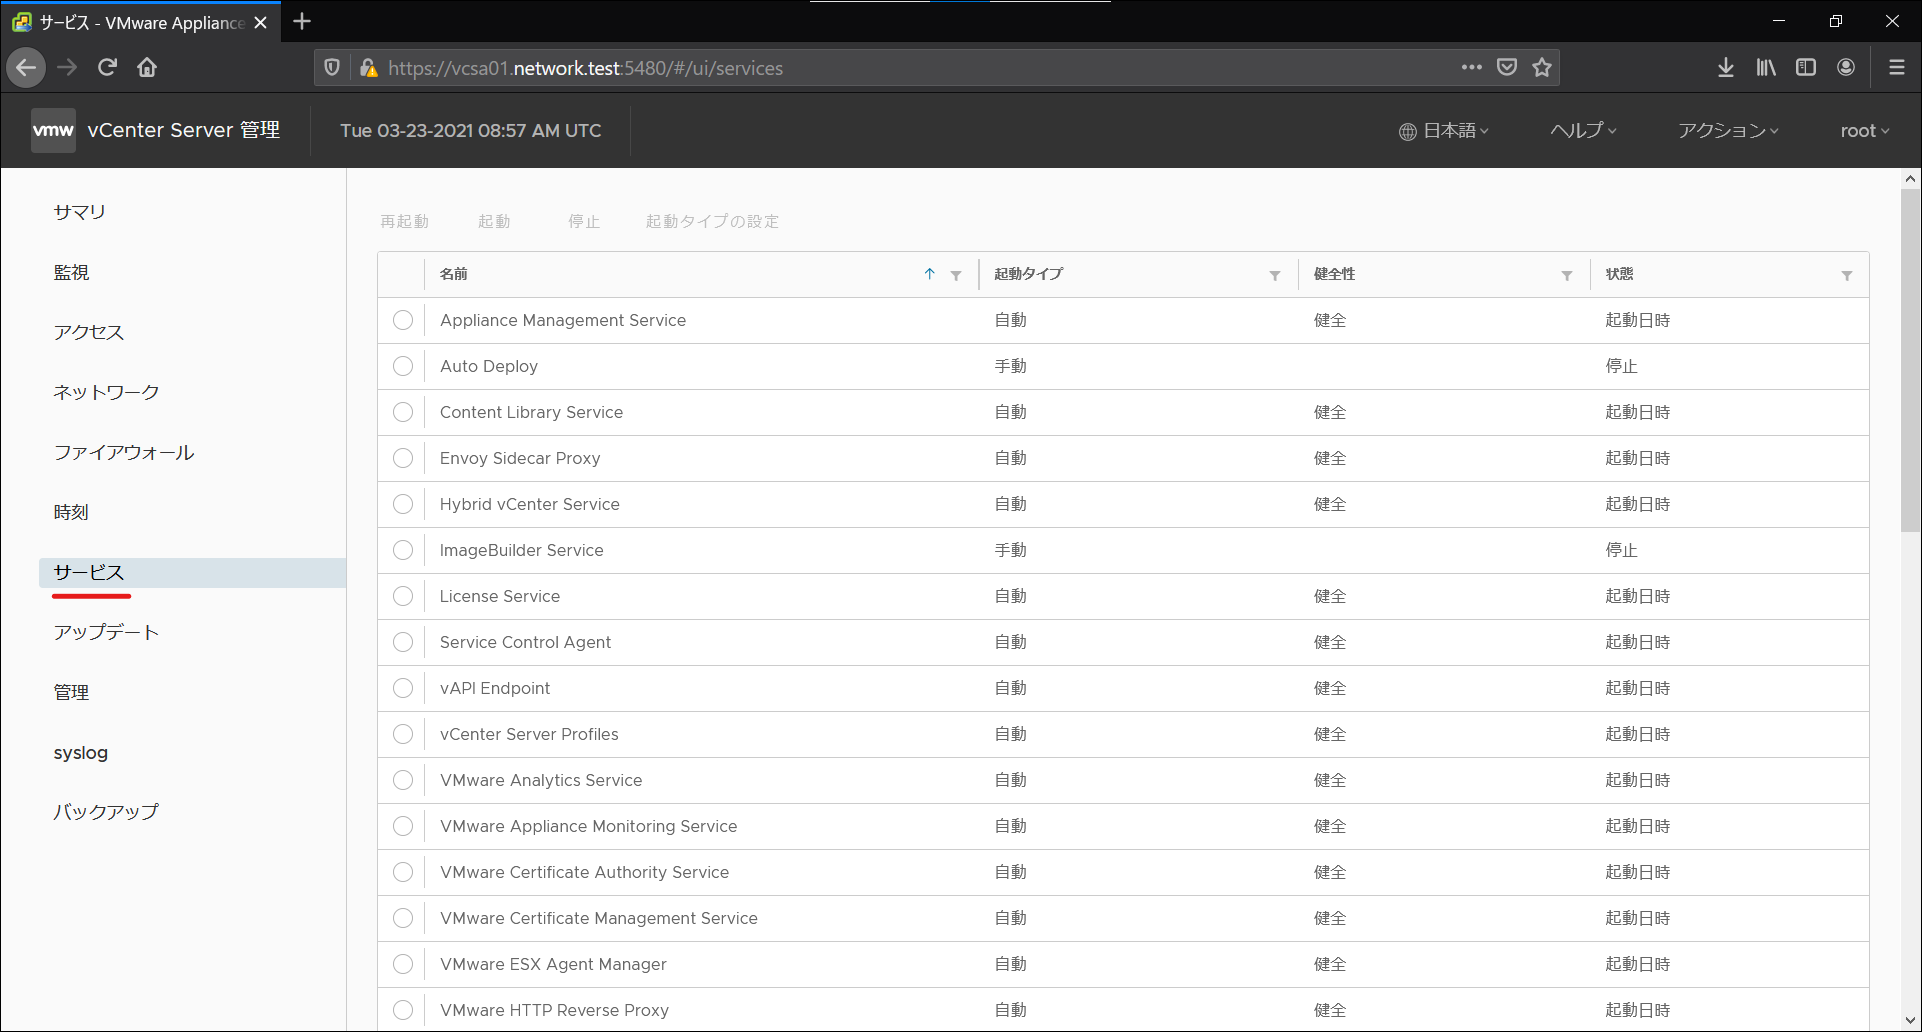Open バックアップ in the sidebar

[106, 812]
